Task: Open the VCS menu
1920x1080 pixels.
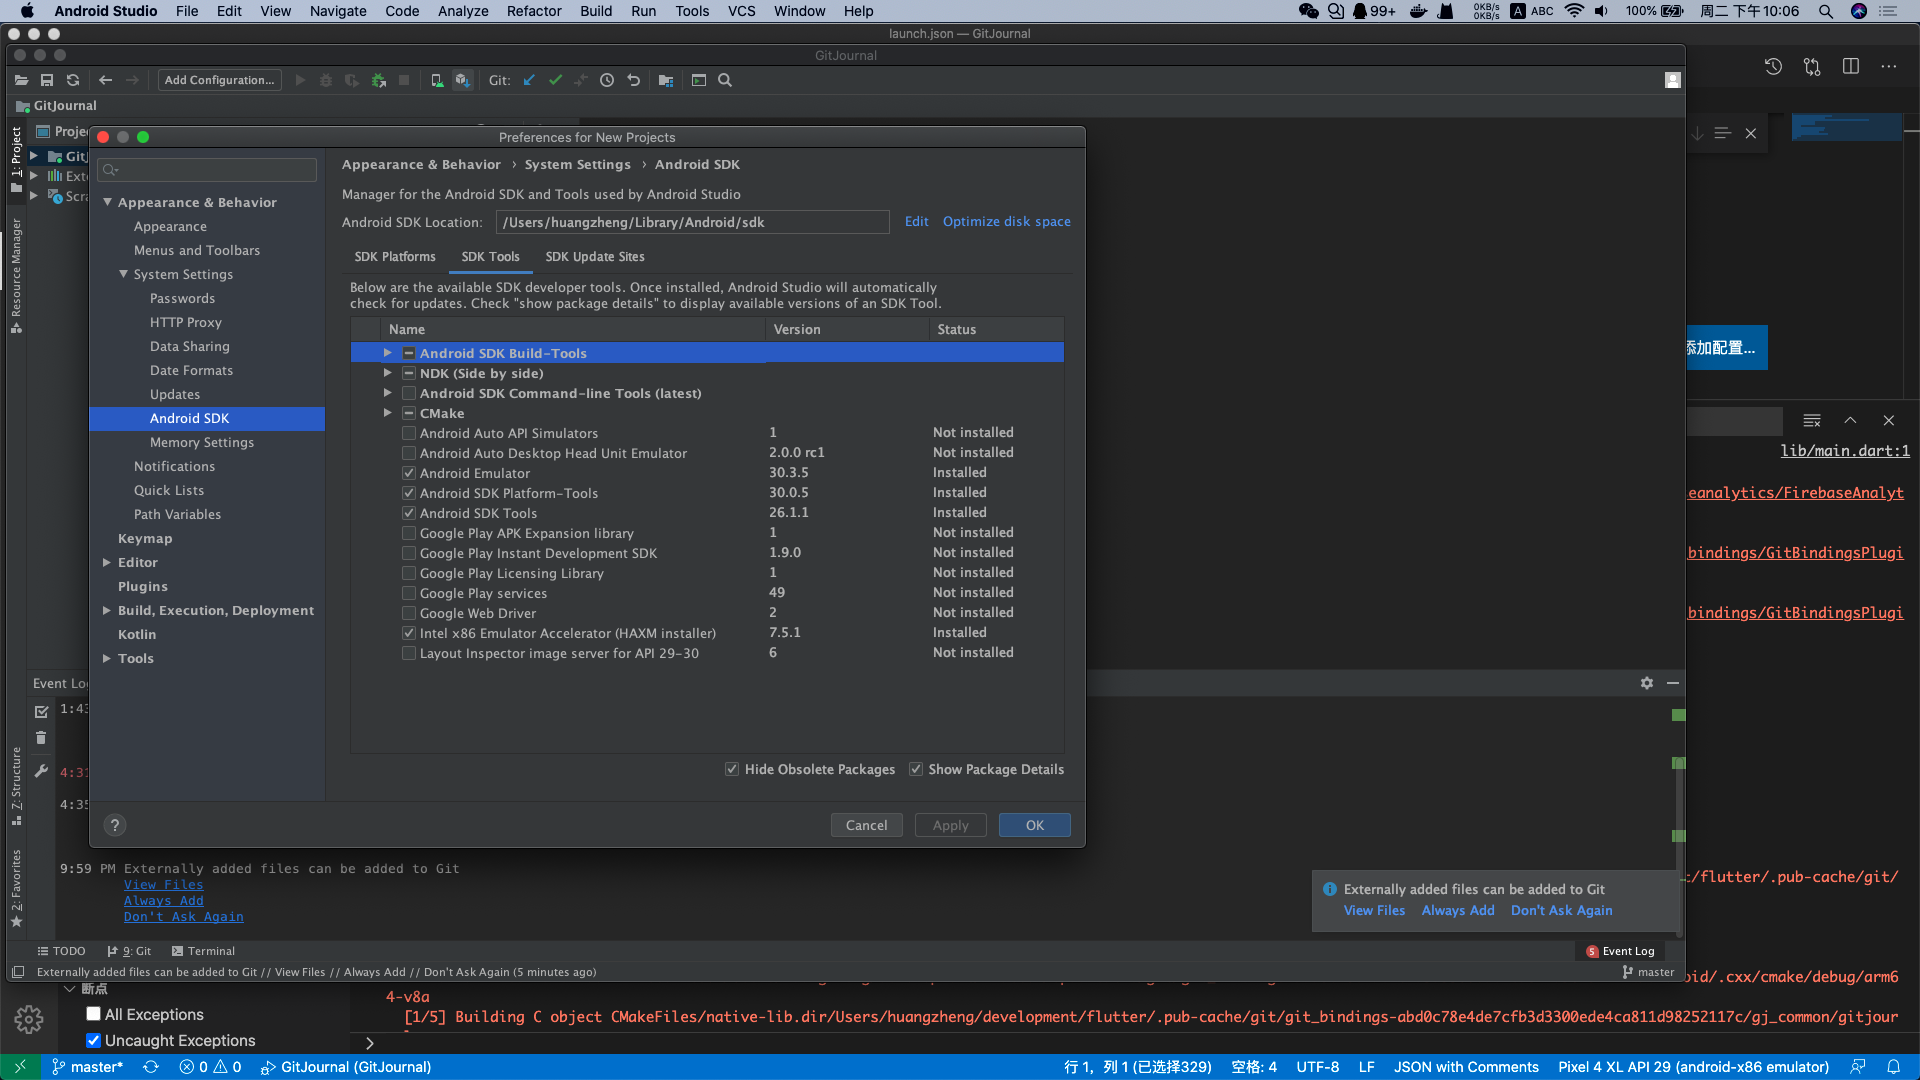Action: [x=741, y=11]
